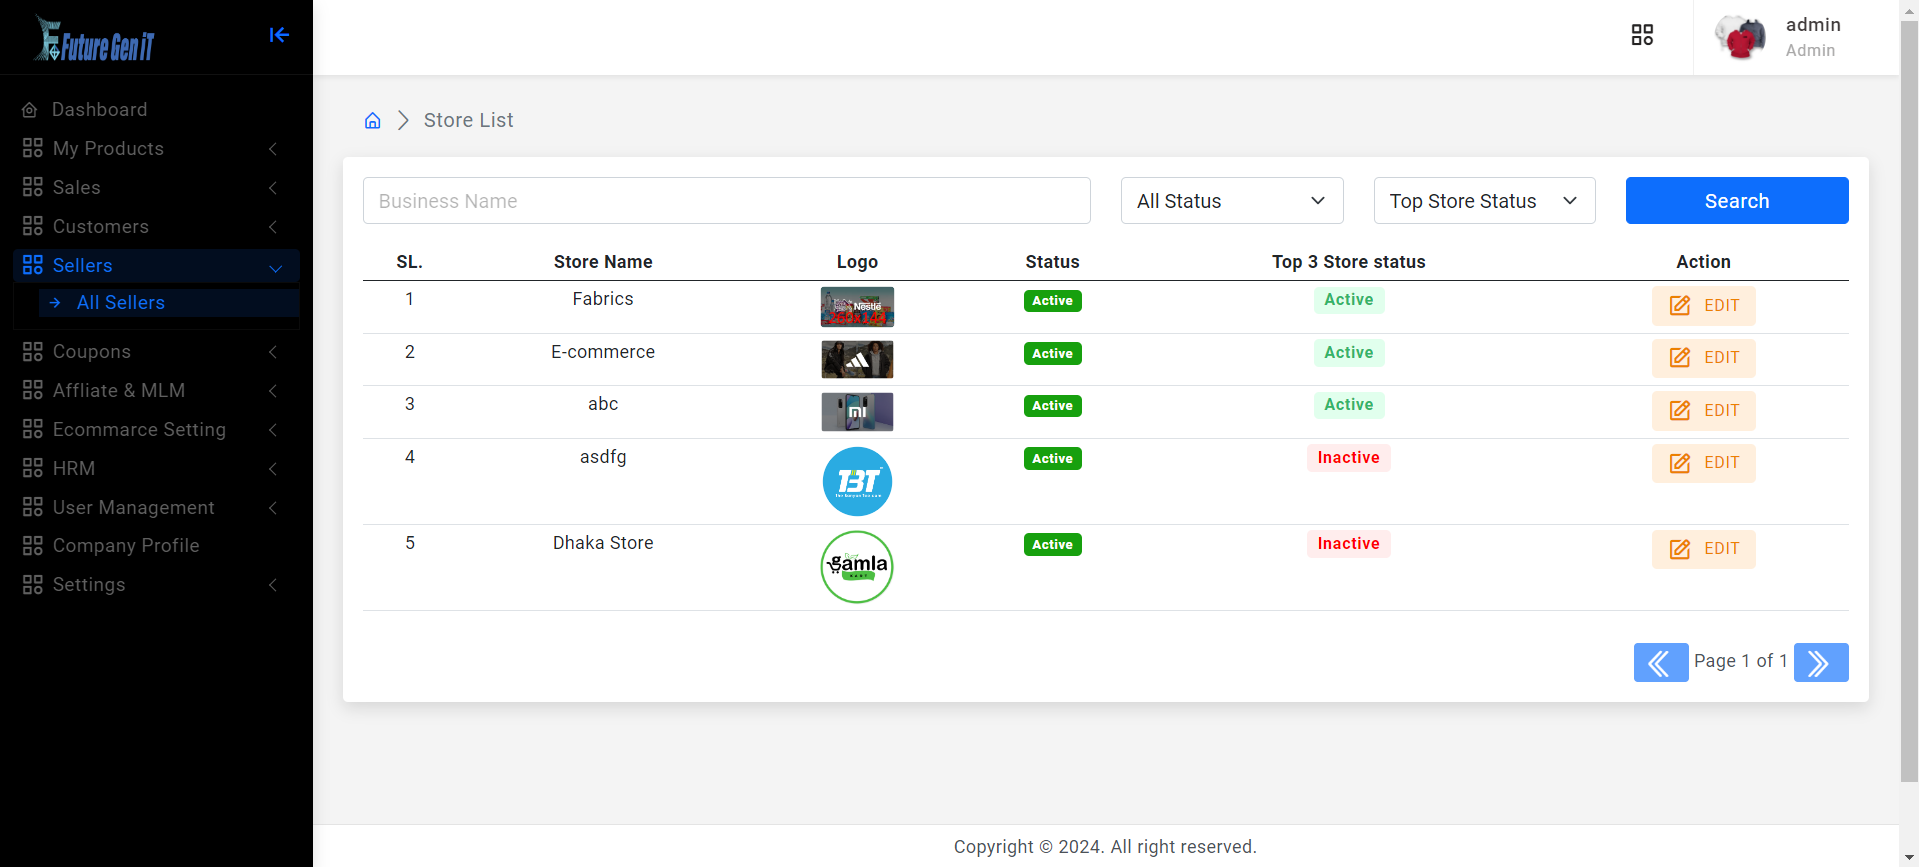Click the Business Name input field
Viewport: 1919px width, 867px height.
[726, 201]
